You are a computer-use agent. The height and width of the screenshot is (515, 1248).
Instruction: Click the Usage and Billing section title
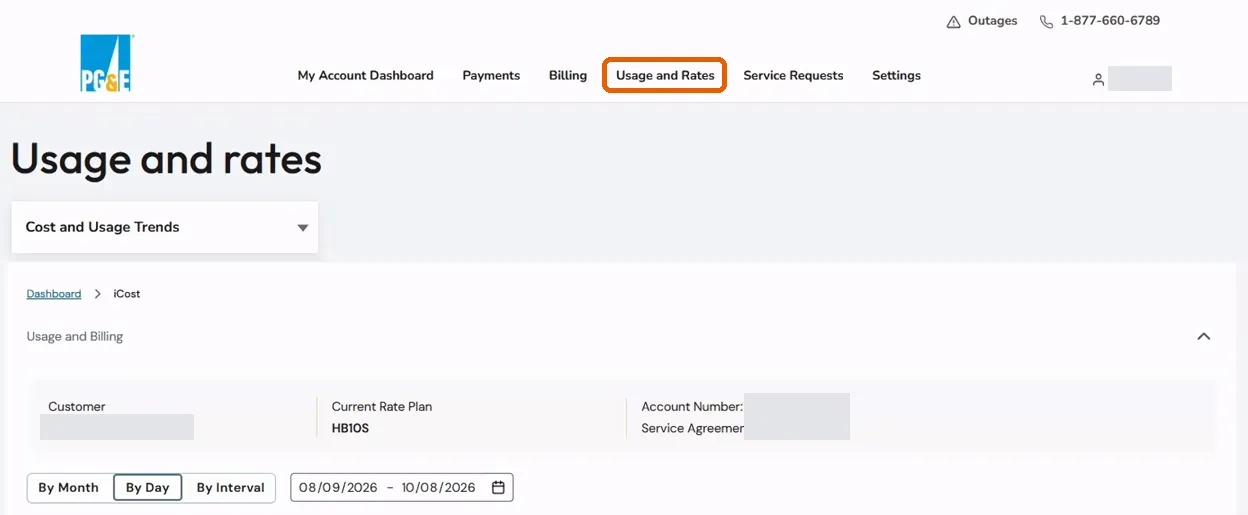(75, 337)
